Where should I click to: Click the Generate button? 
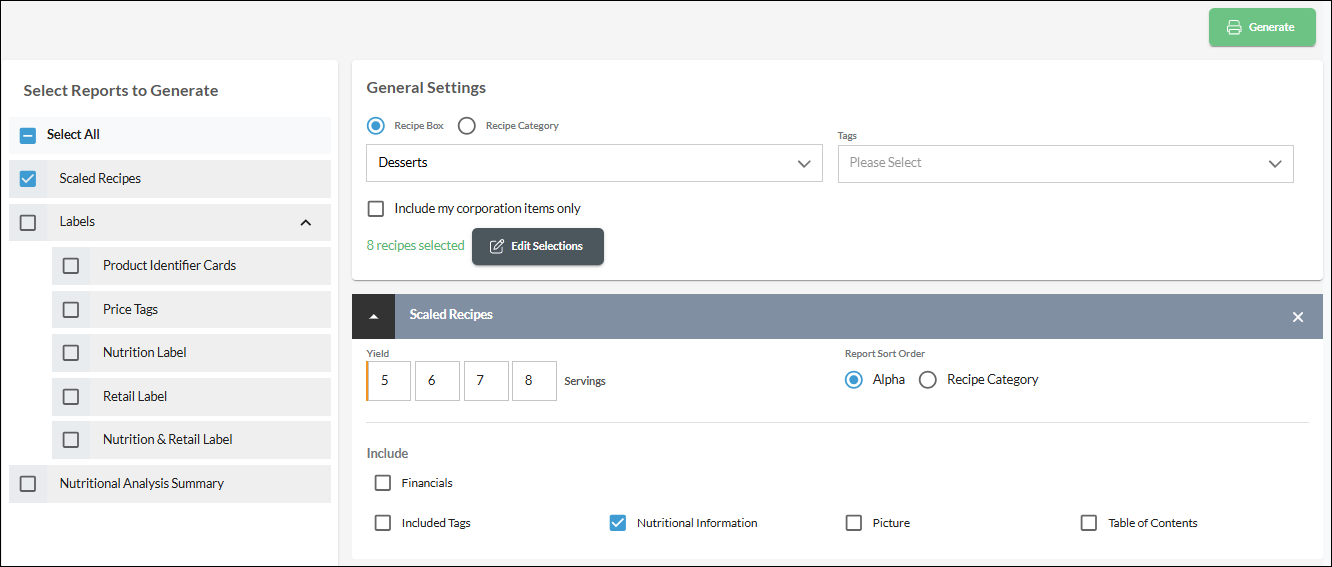click(x=1262, y=27)
